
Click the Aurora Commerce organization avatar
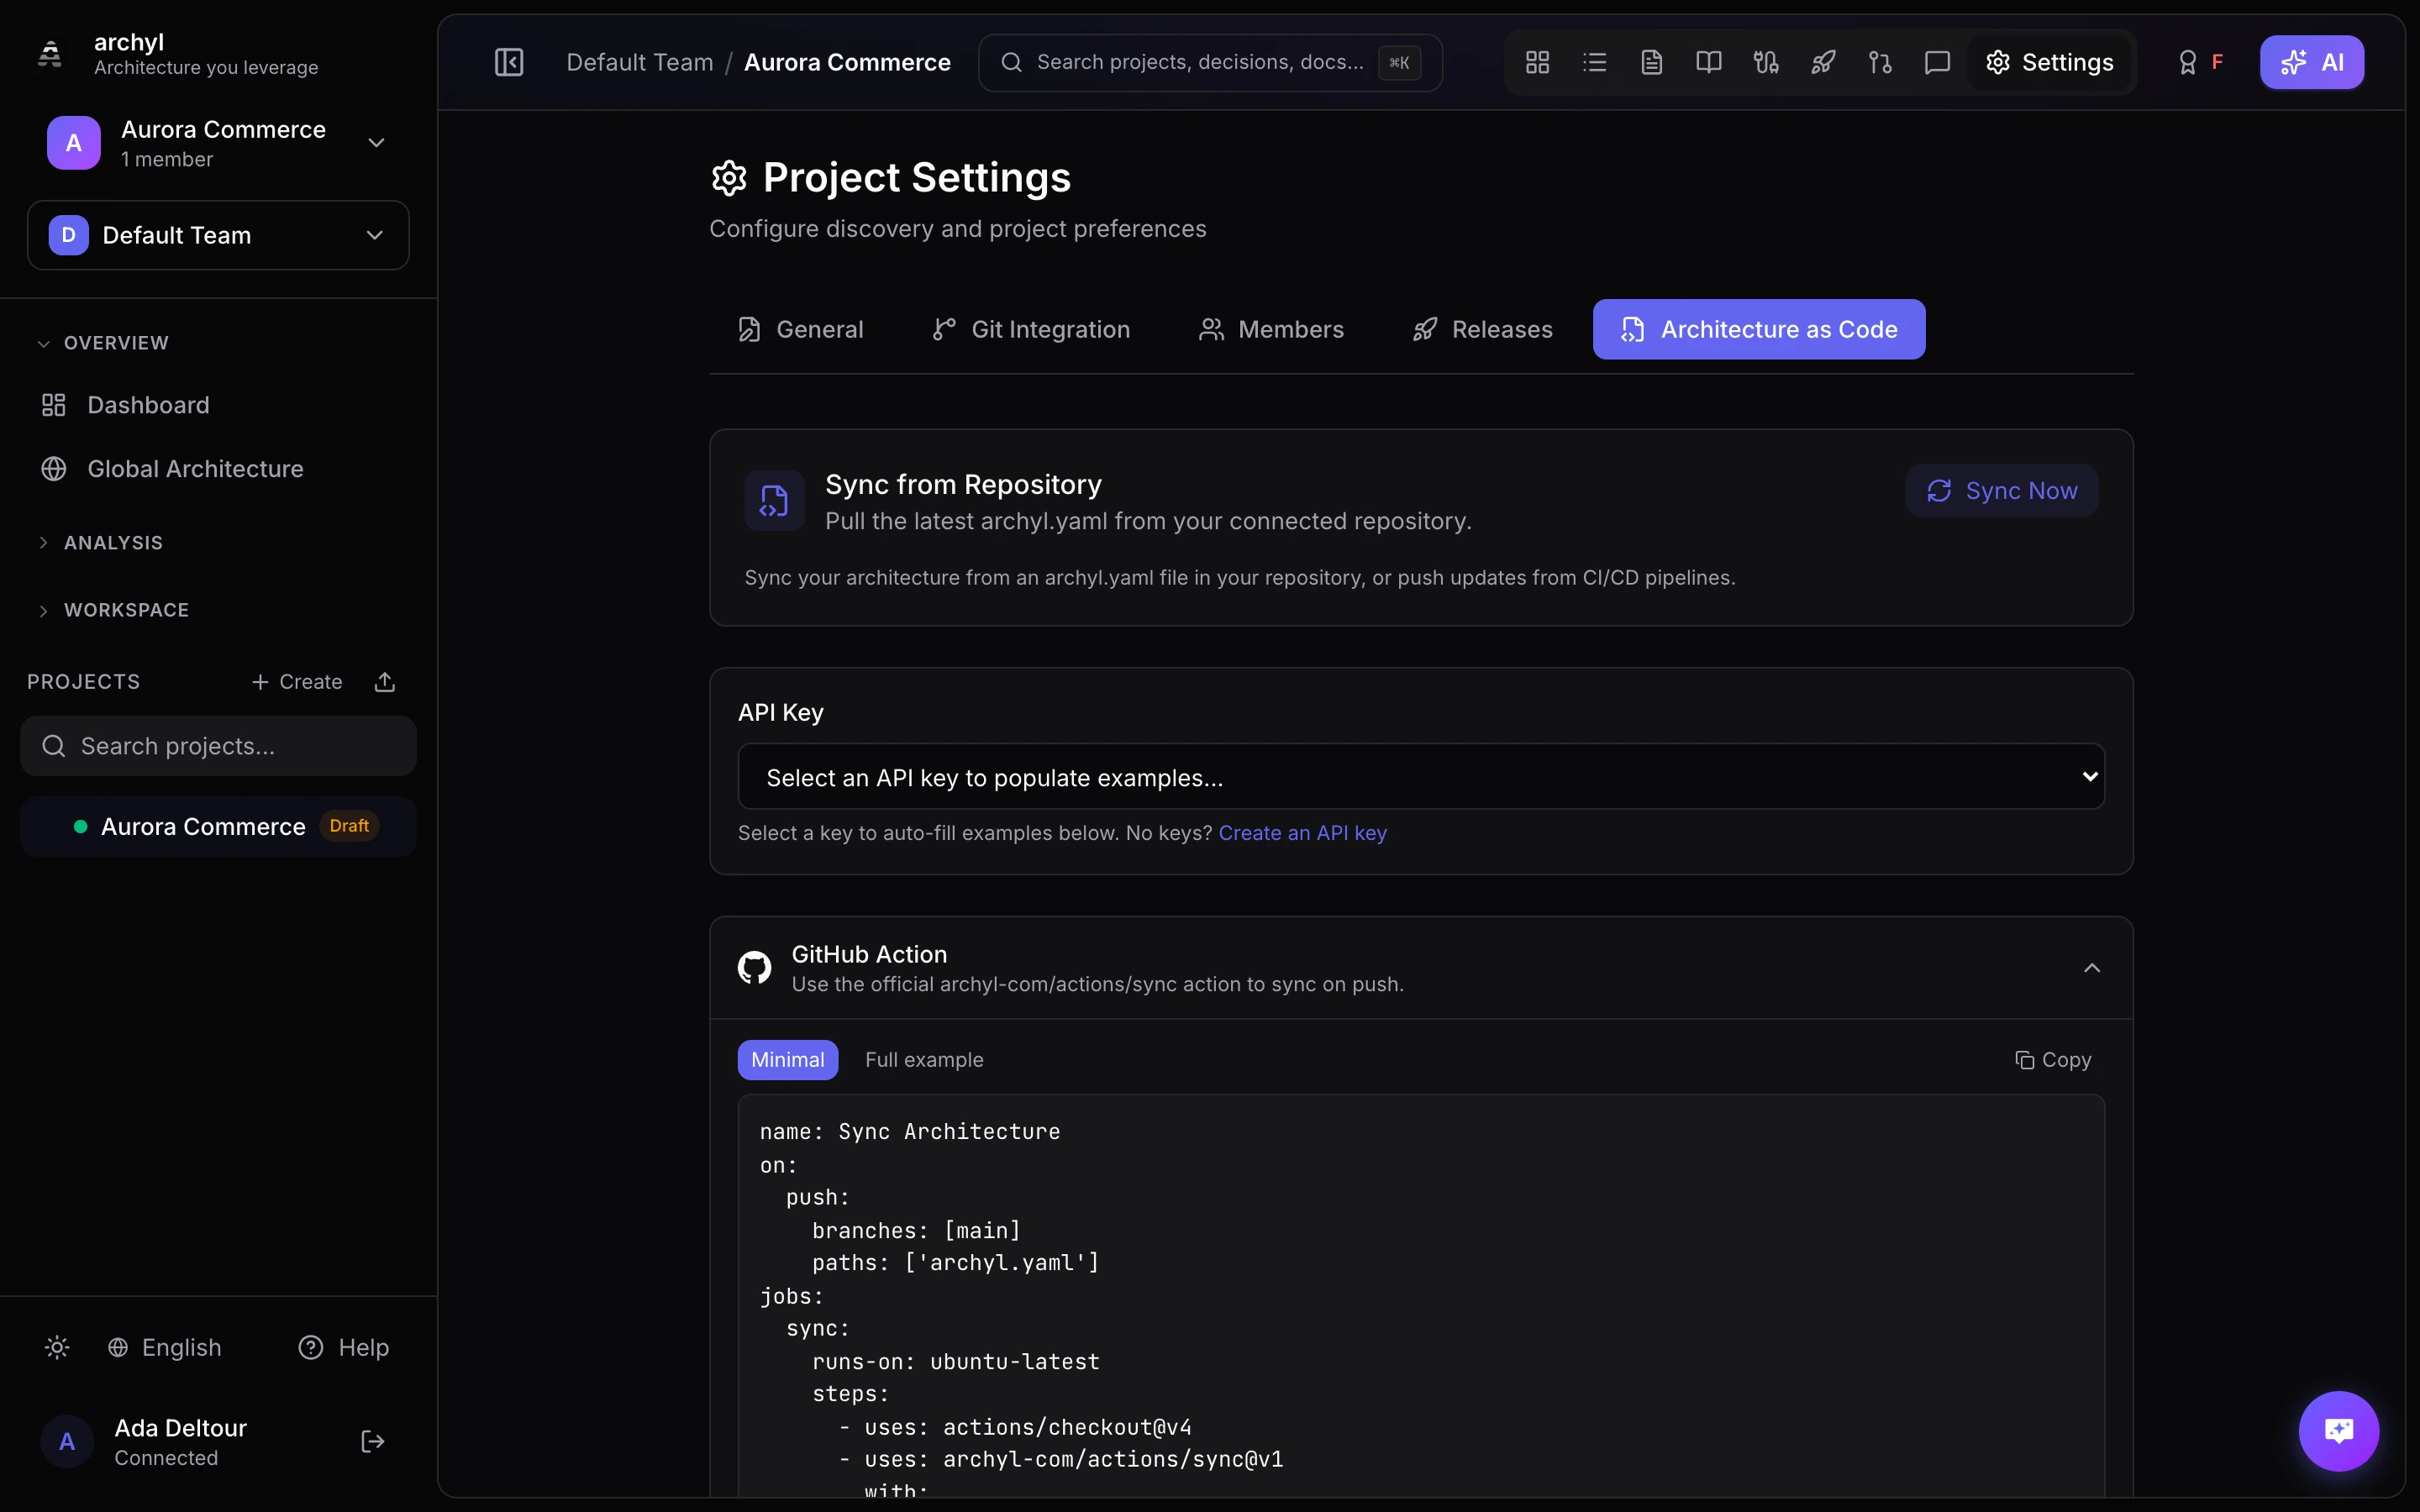[x=74, y=143]
